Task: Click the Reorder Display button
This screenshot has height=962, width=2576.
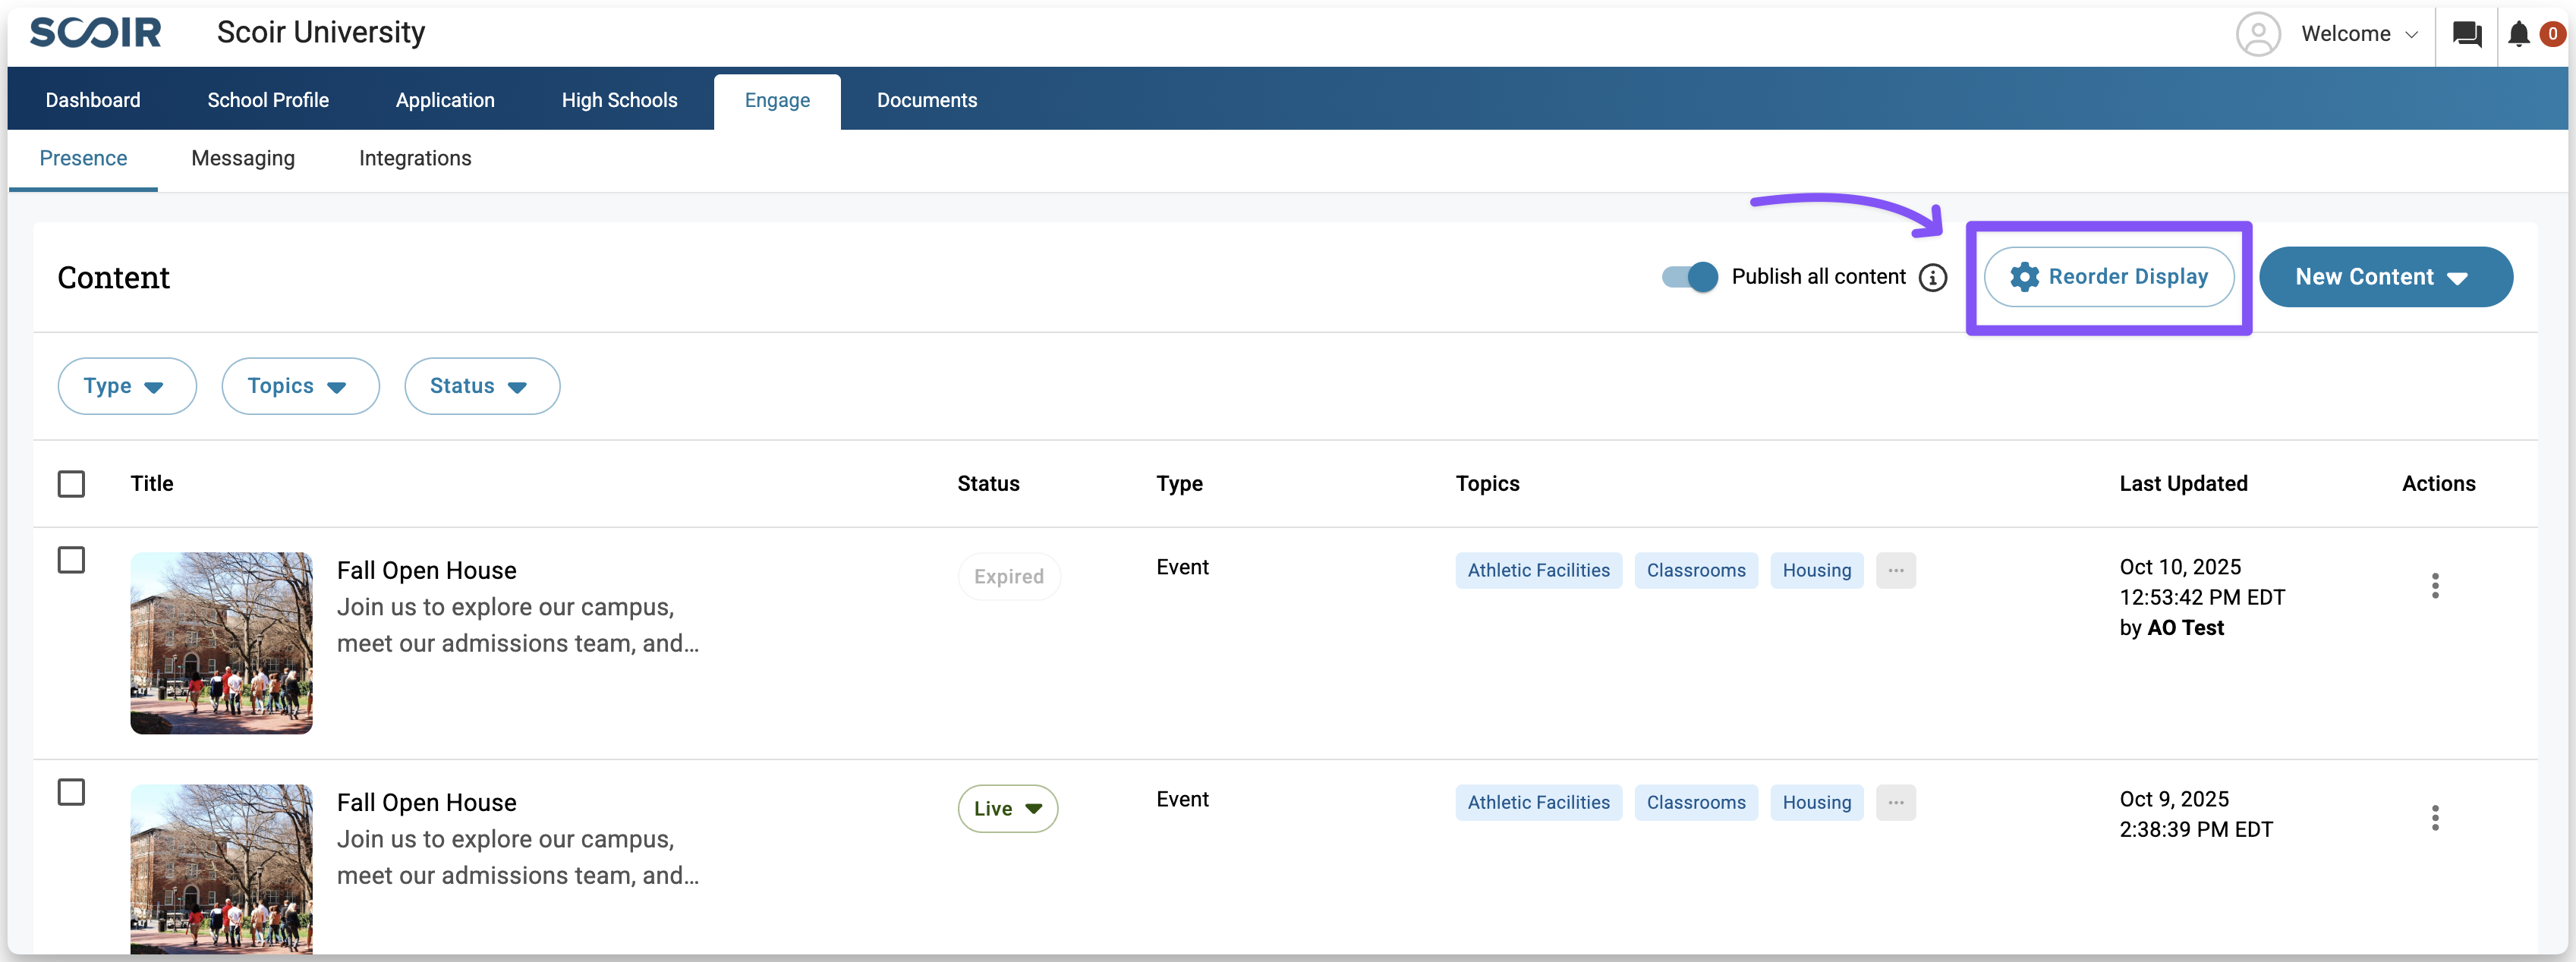Action: 2108,277
